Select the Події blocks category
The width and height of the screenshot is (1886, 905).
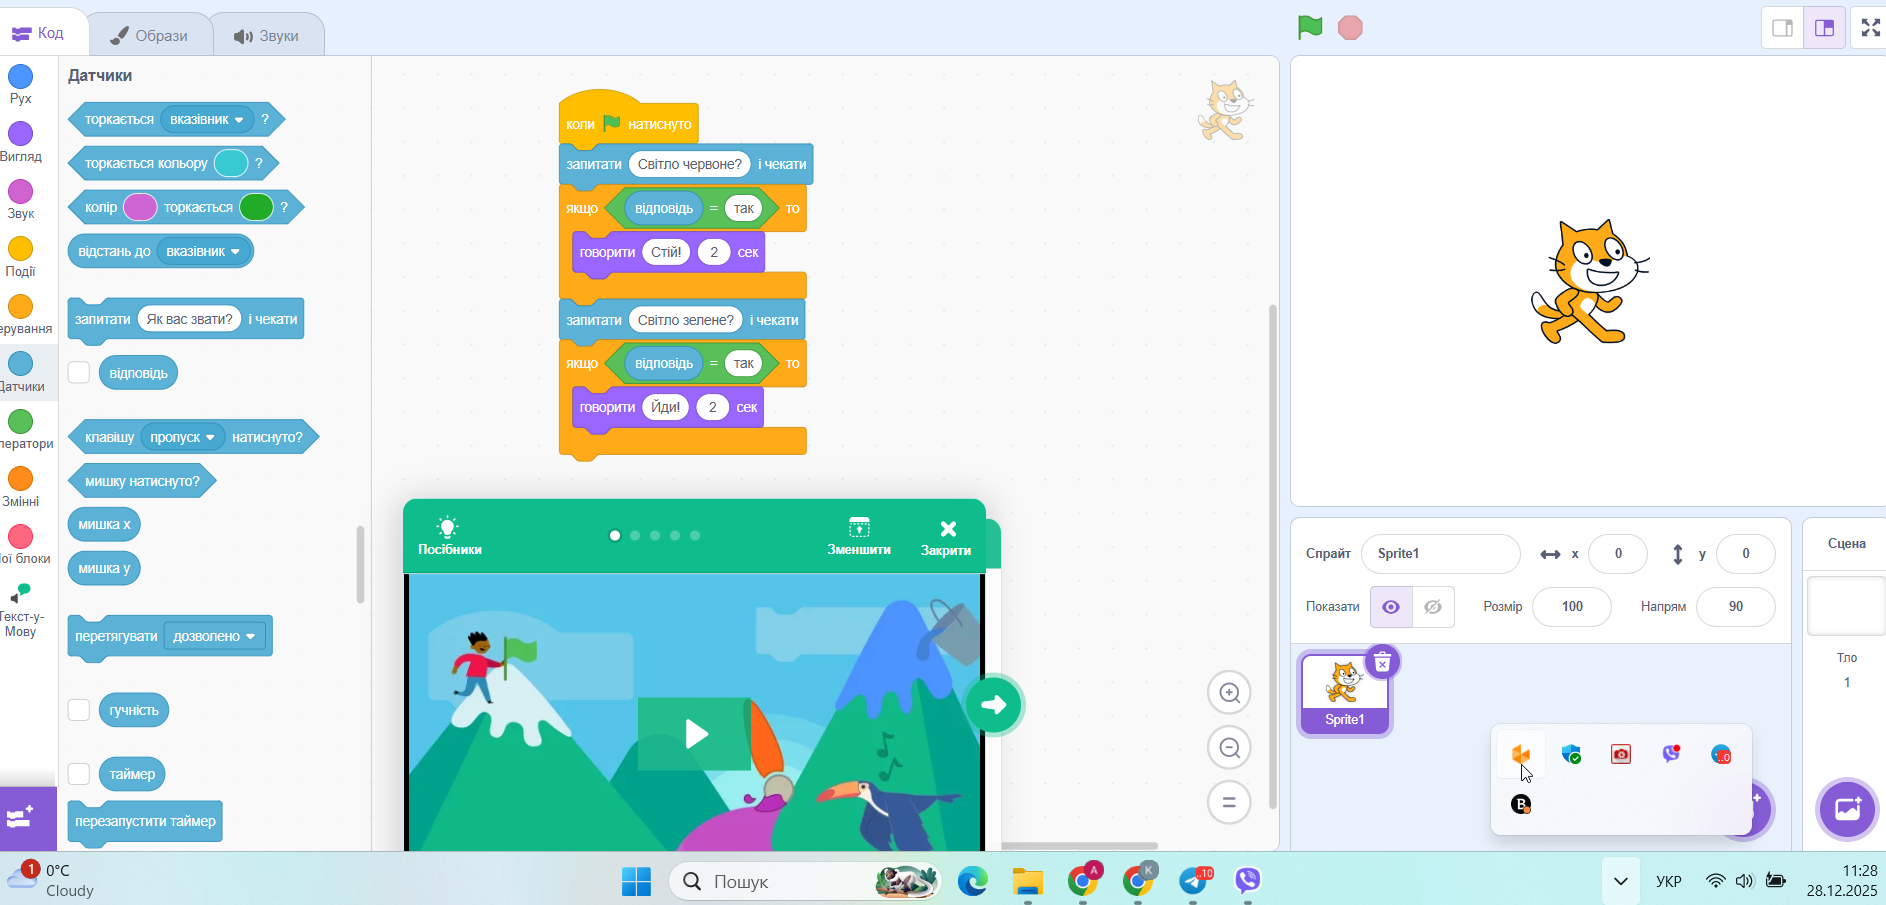(x=20, y=257)
